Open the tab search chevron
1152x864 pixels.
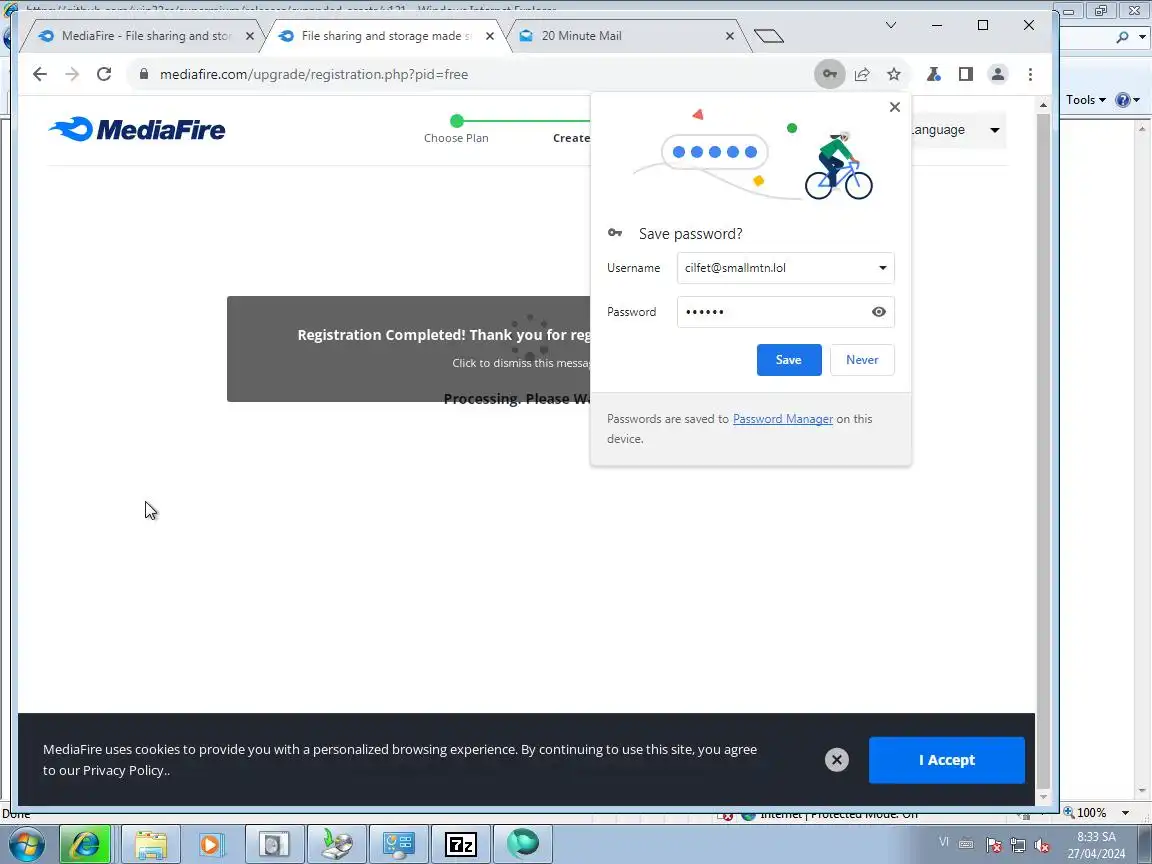pyautogui.click(x=890, y=25)
